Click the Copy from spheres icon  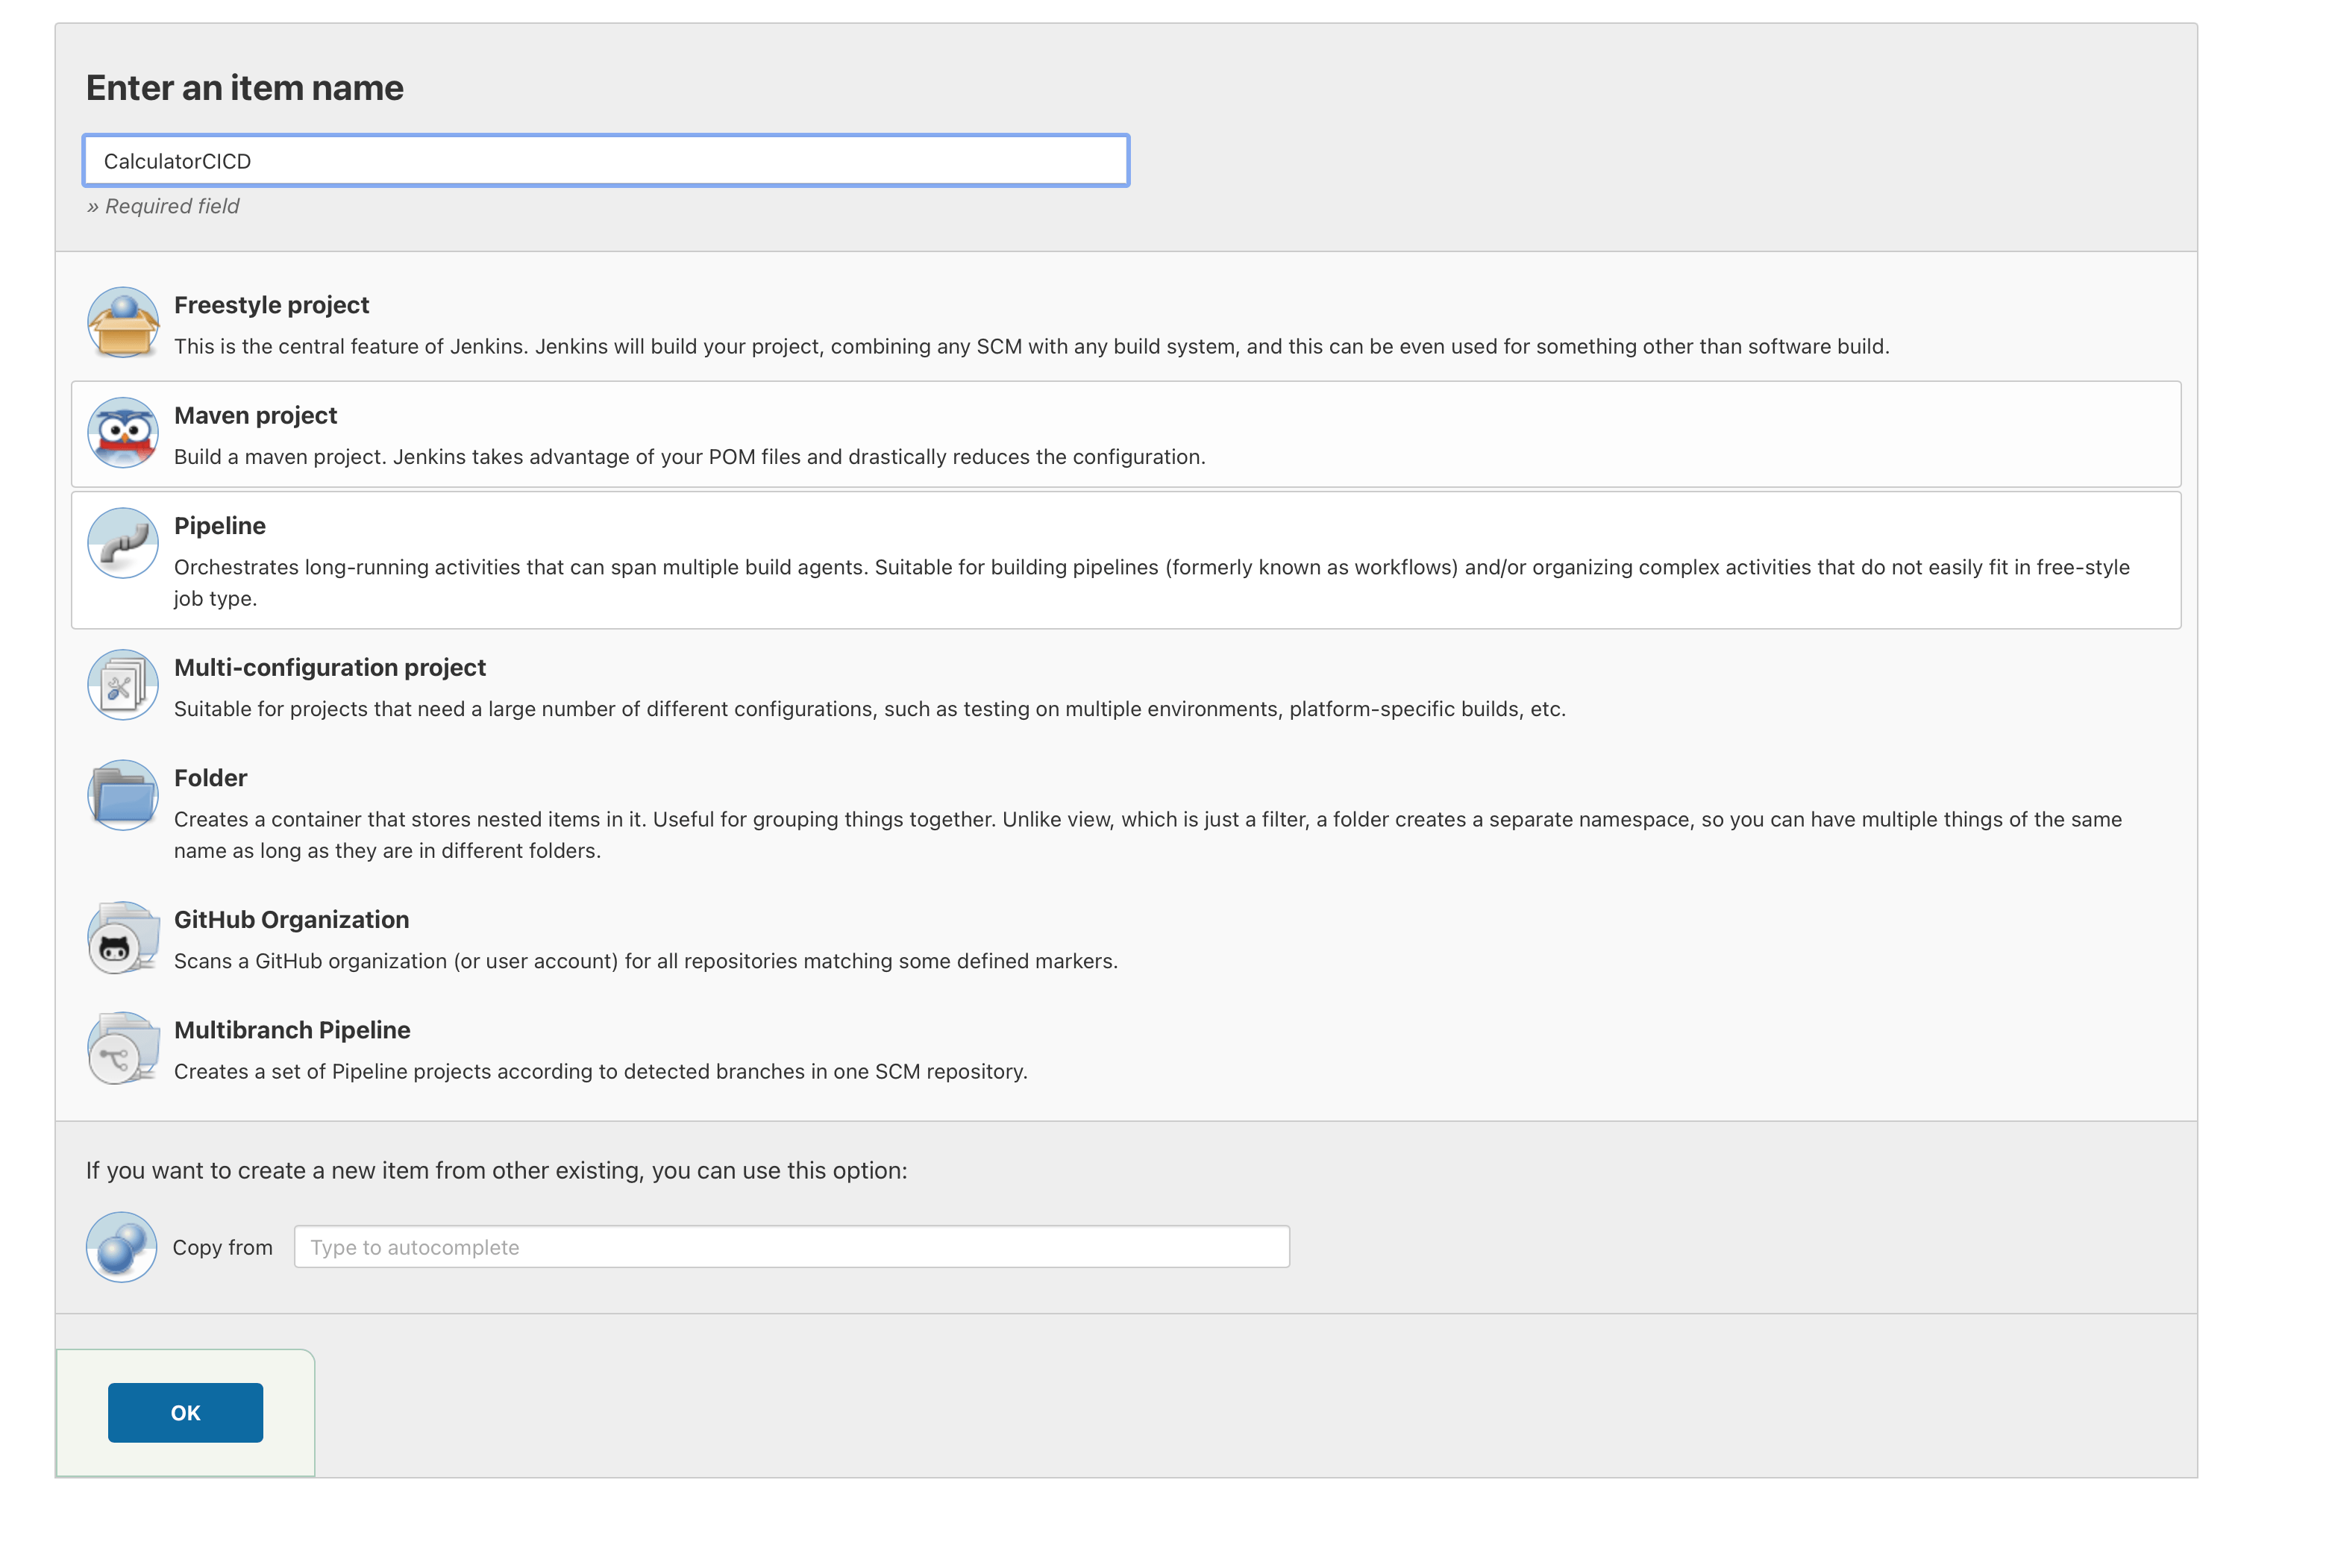coord(121,1247)
